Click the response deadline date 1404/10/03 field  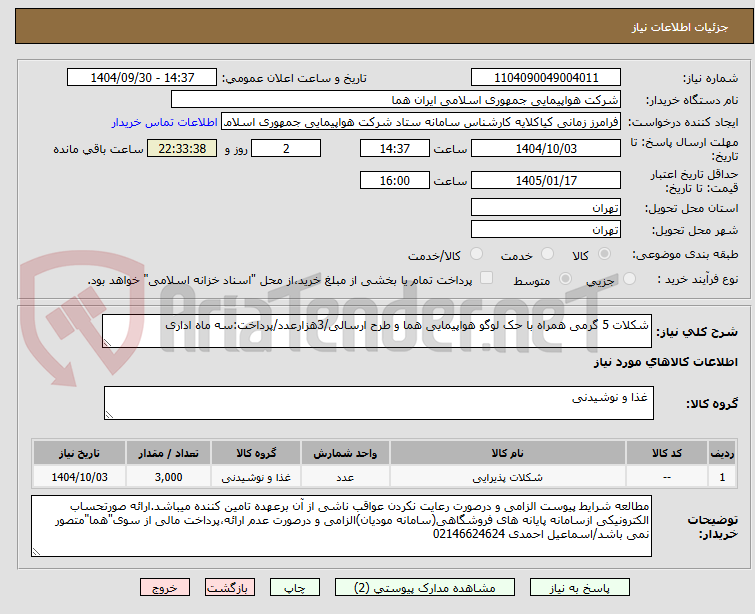click(x=546, y=148)
